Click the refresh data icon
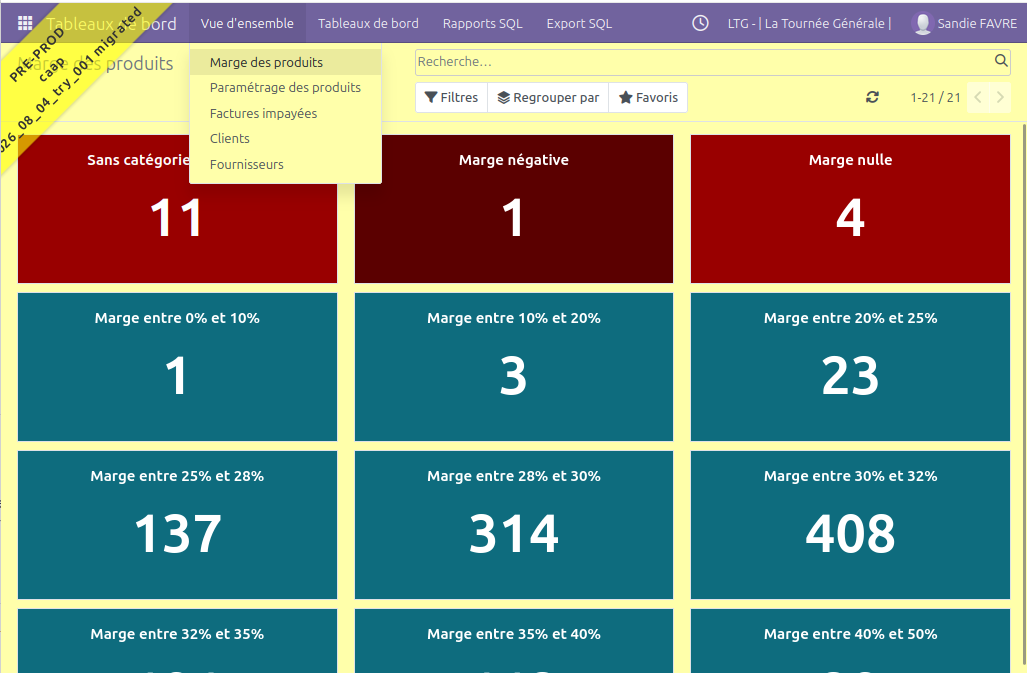The image size is (1027, 673). click(x=872, y=98)
